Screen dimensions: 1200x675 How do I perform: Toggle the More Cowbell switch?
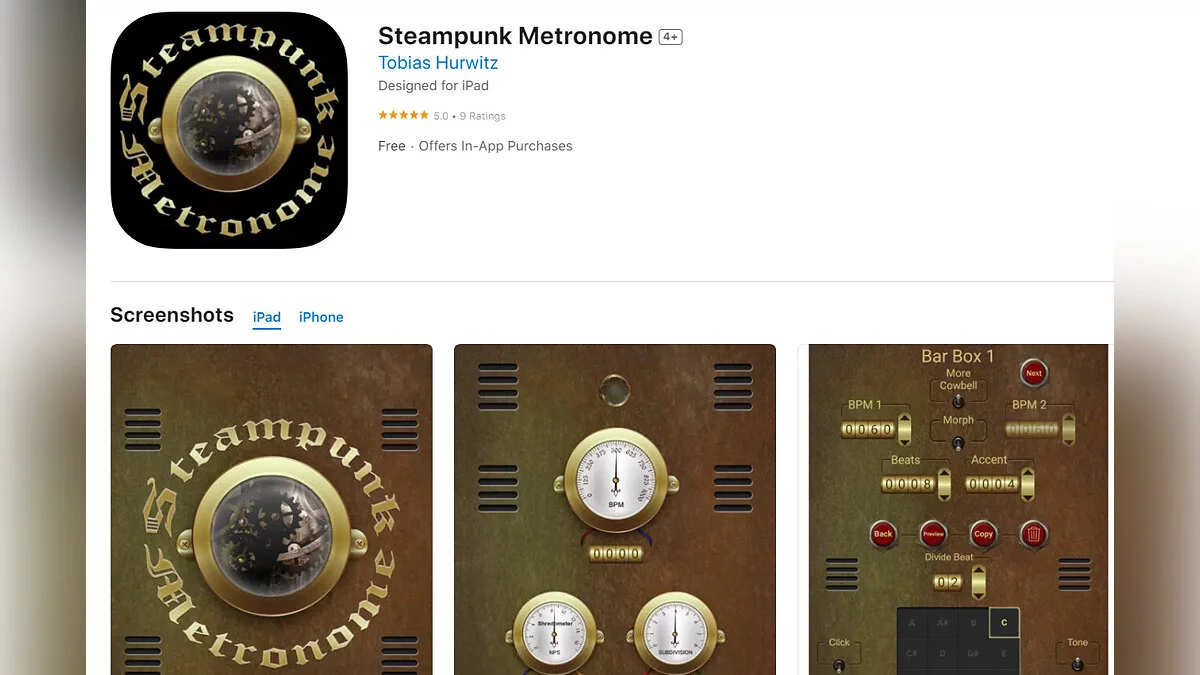[958, 402]
